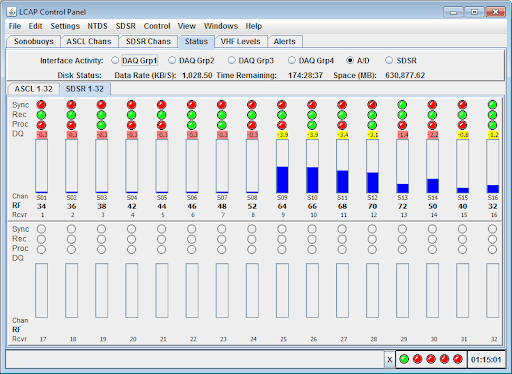Open the Edit menu
The height and width of the screenshot is (374, 512).
[x=35, y=26]
